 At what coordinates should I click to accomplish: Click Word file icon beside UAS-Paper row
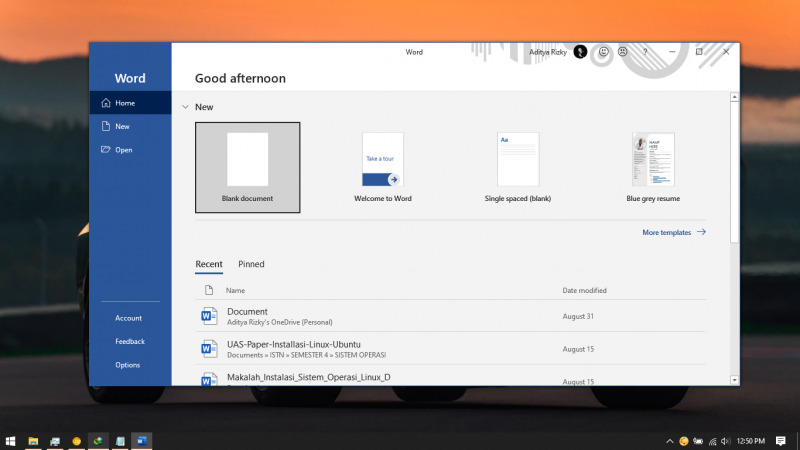(209, 349)
